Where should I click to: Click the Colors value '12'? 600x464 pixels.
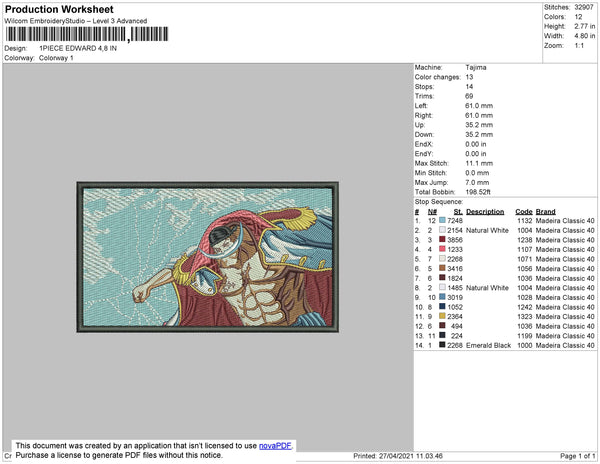[x=578, y=17]
